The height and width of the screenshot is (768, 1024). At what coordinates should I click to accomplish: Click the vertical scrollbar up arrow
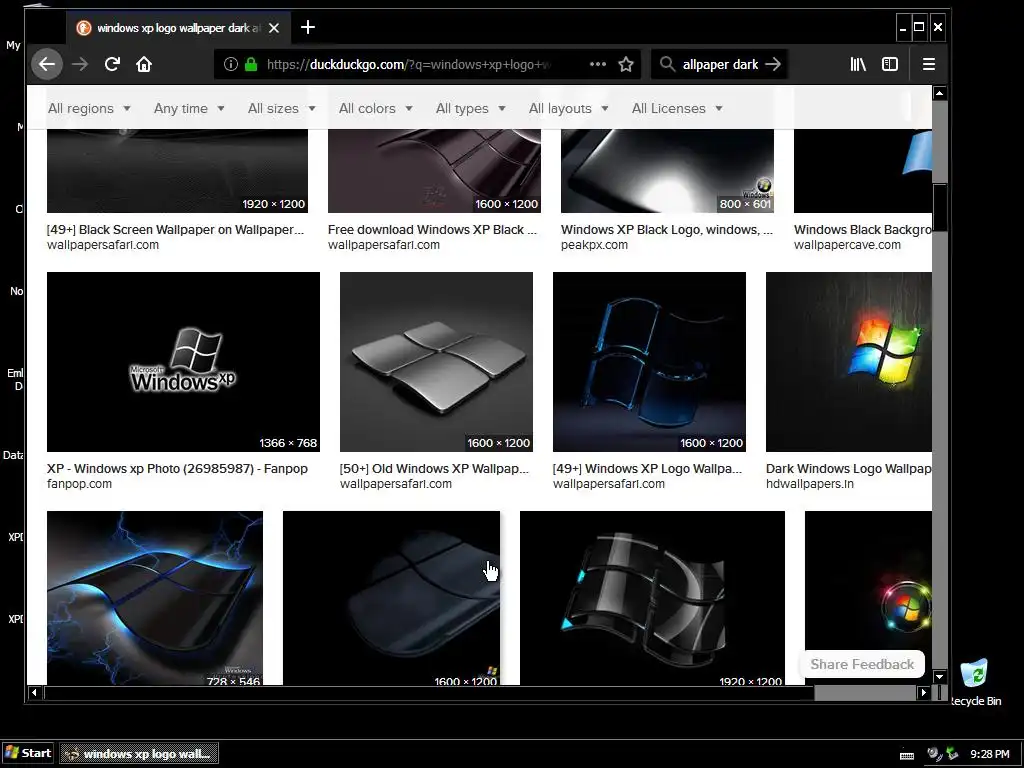(x=939, y=93)
